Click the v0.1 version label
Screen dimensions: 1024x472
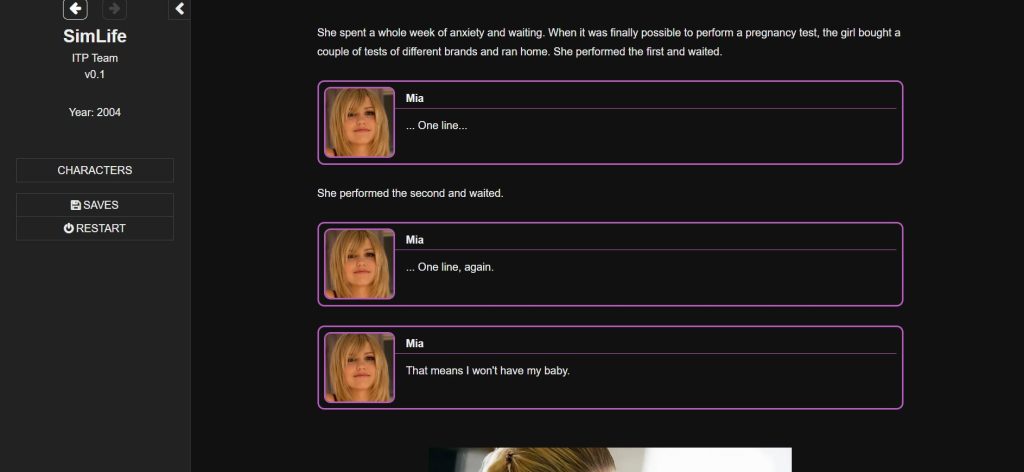pos(95,74)
